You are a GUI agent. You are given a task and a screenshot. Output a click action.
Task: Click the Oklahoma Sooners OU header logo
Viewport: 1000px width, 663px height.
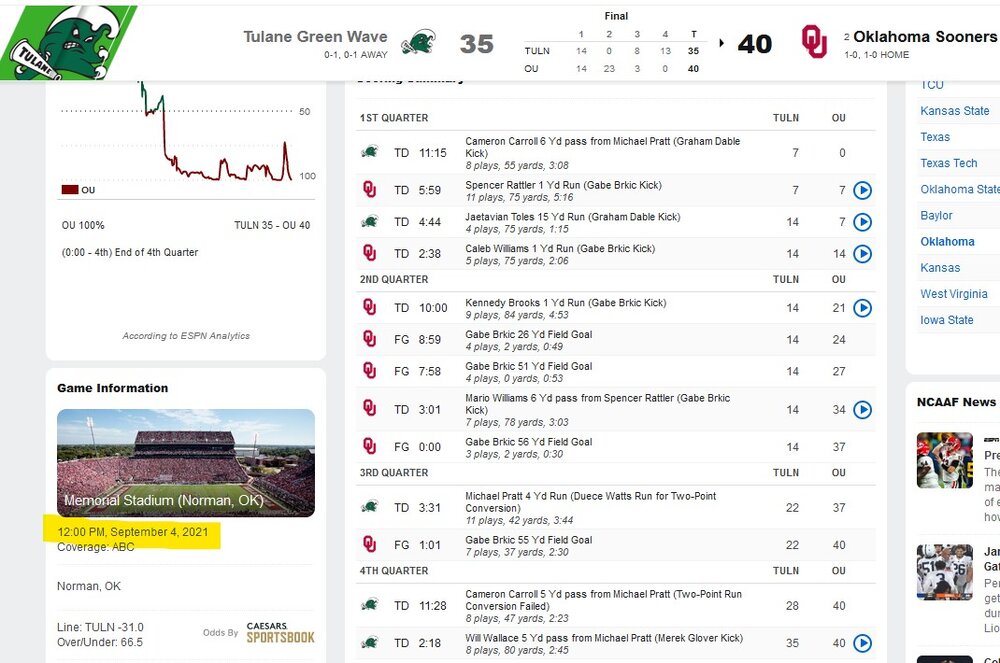click(x=814, y=42)
